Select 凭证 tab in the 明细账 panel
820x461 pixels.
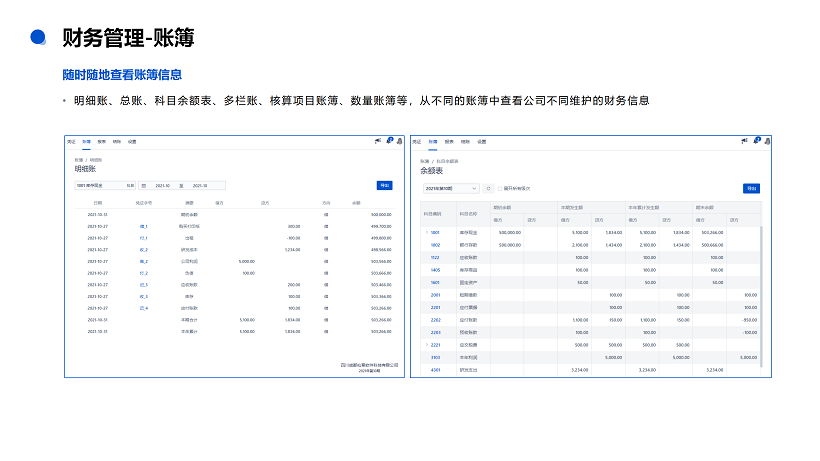click(x=71, y=142)
